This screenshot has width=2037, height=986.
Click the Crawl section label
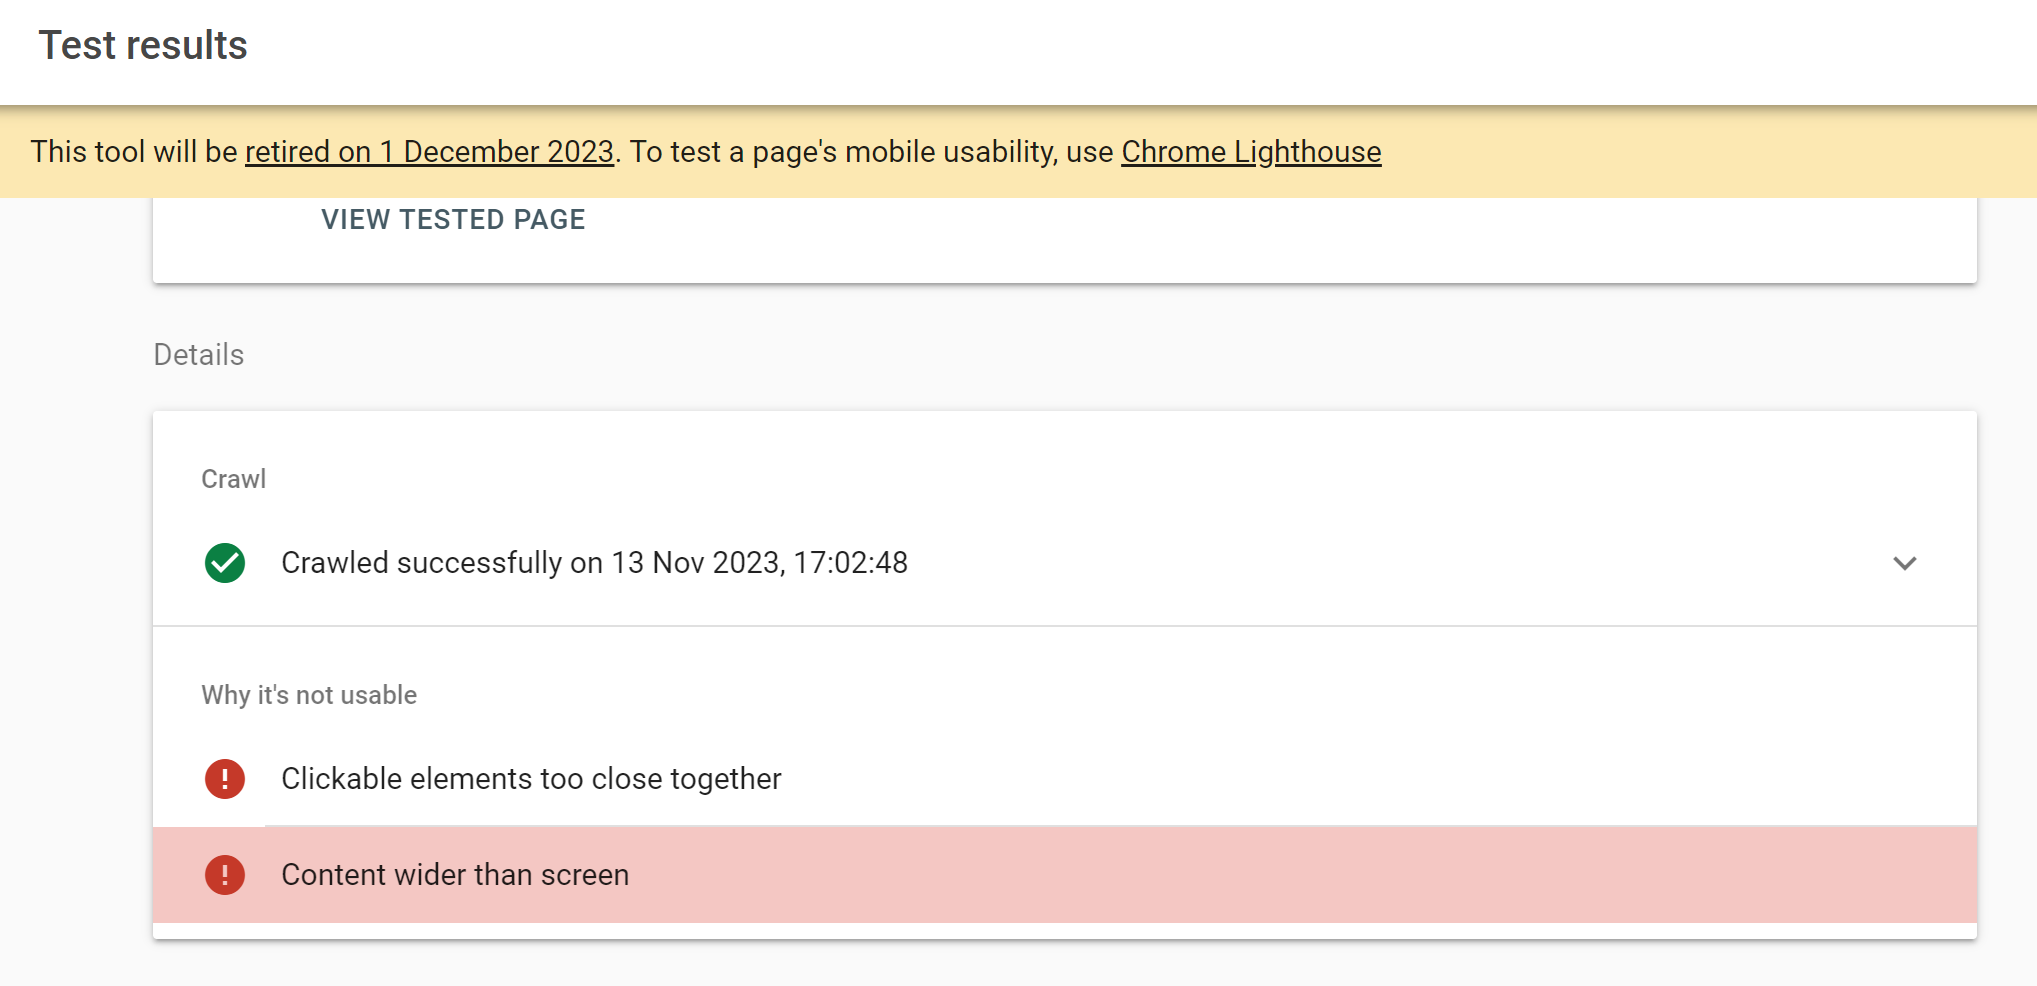pos(233,478)
